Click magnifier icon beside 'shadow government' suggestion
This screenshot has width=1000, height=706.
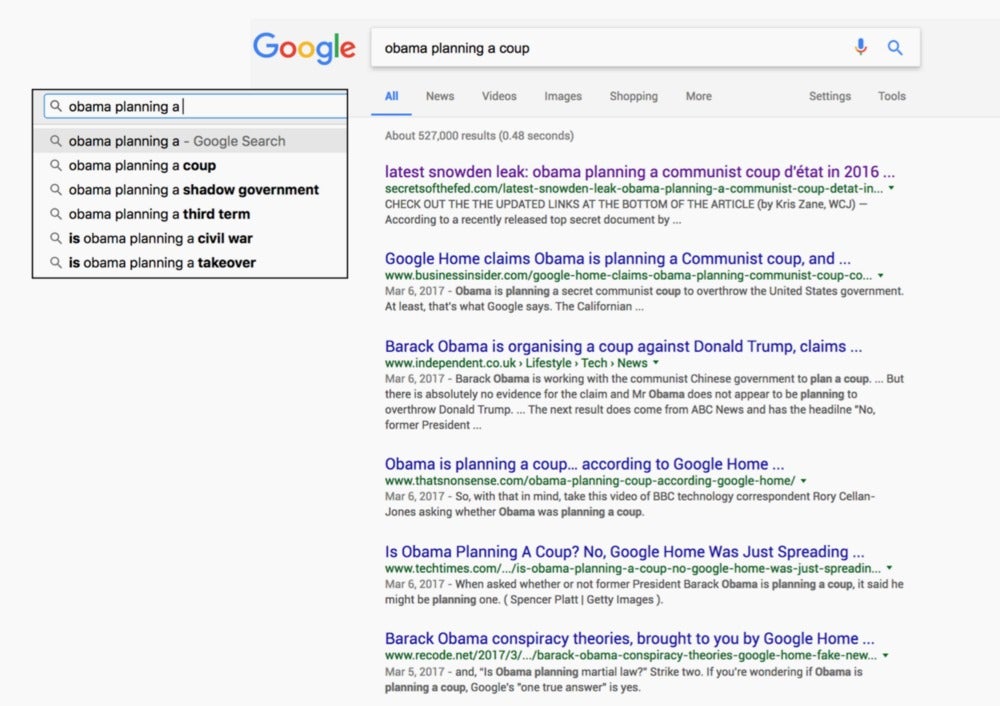tap(56, 189)
